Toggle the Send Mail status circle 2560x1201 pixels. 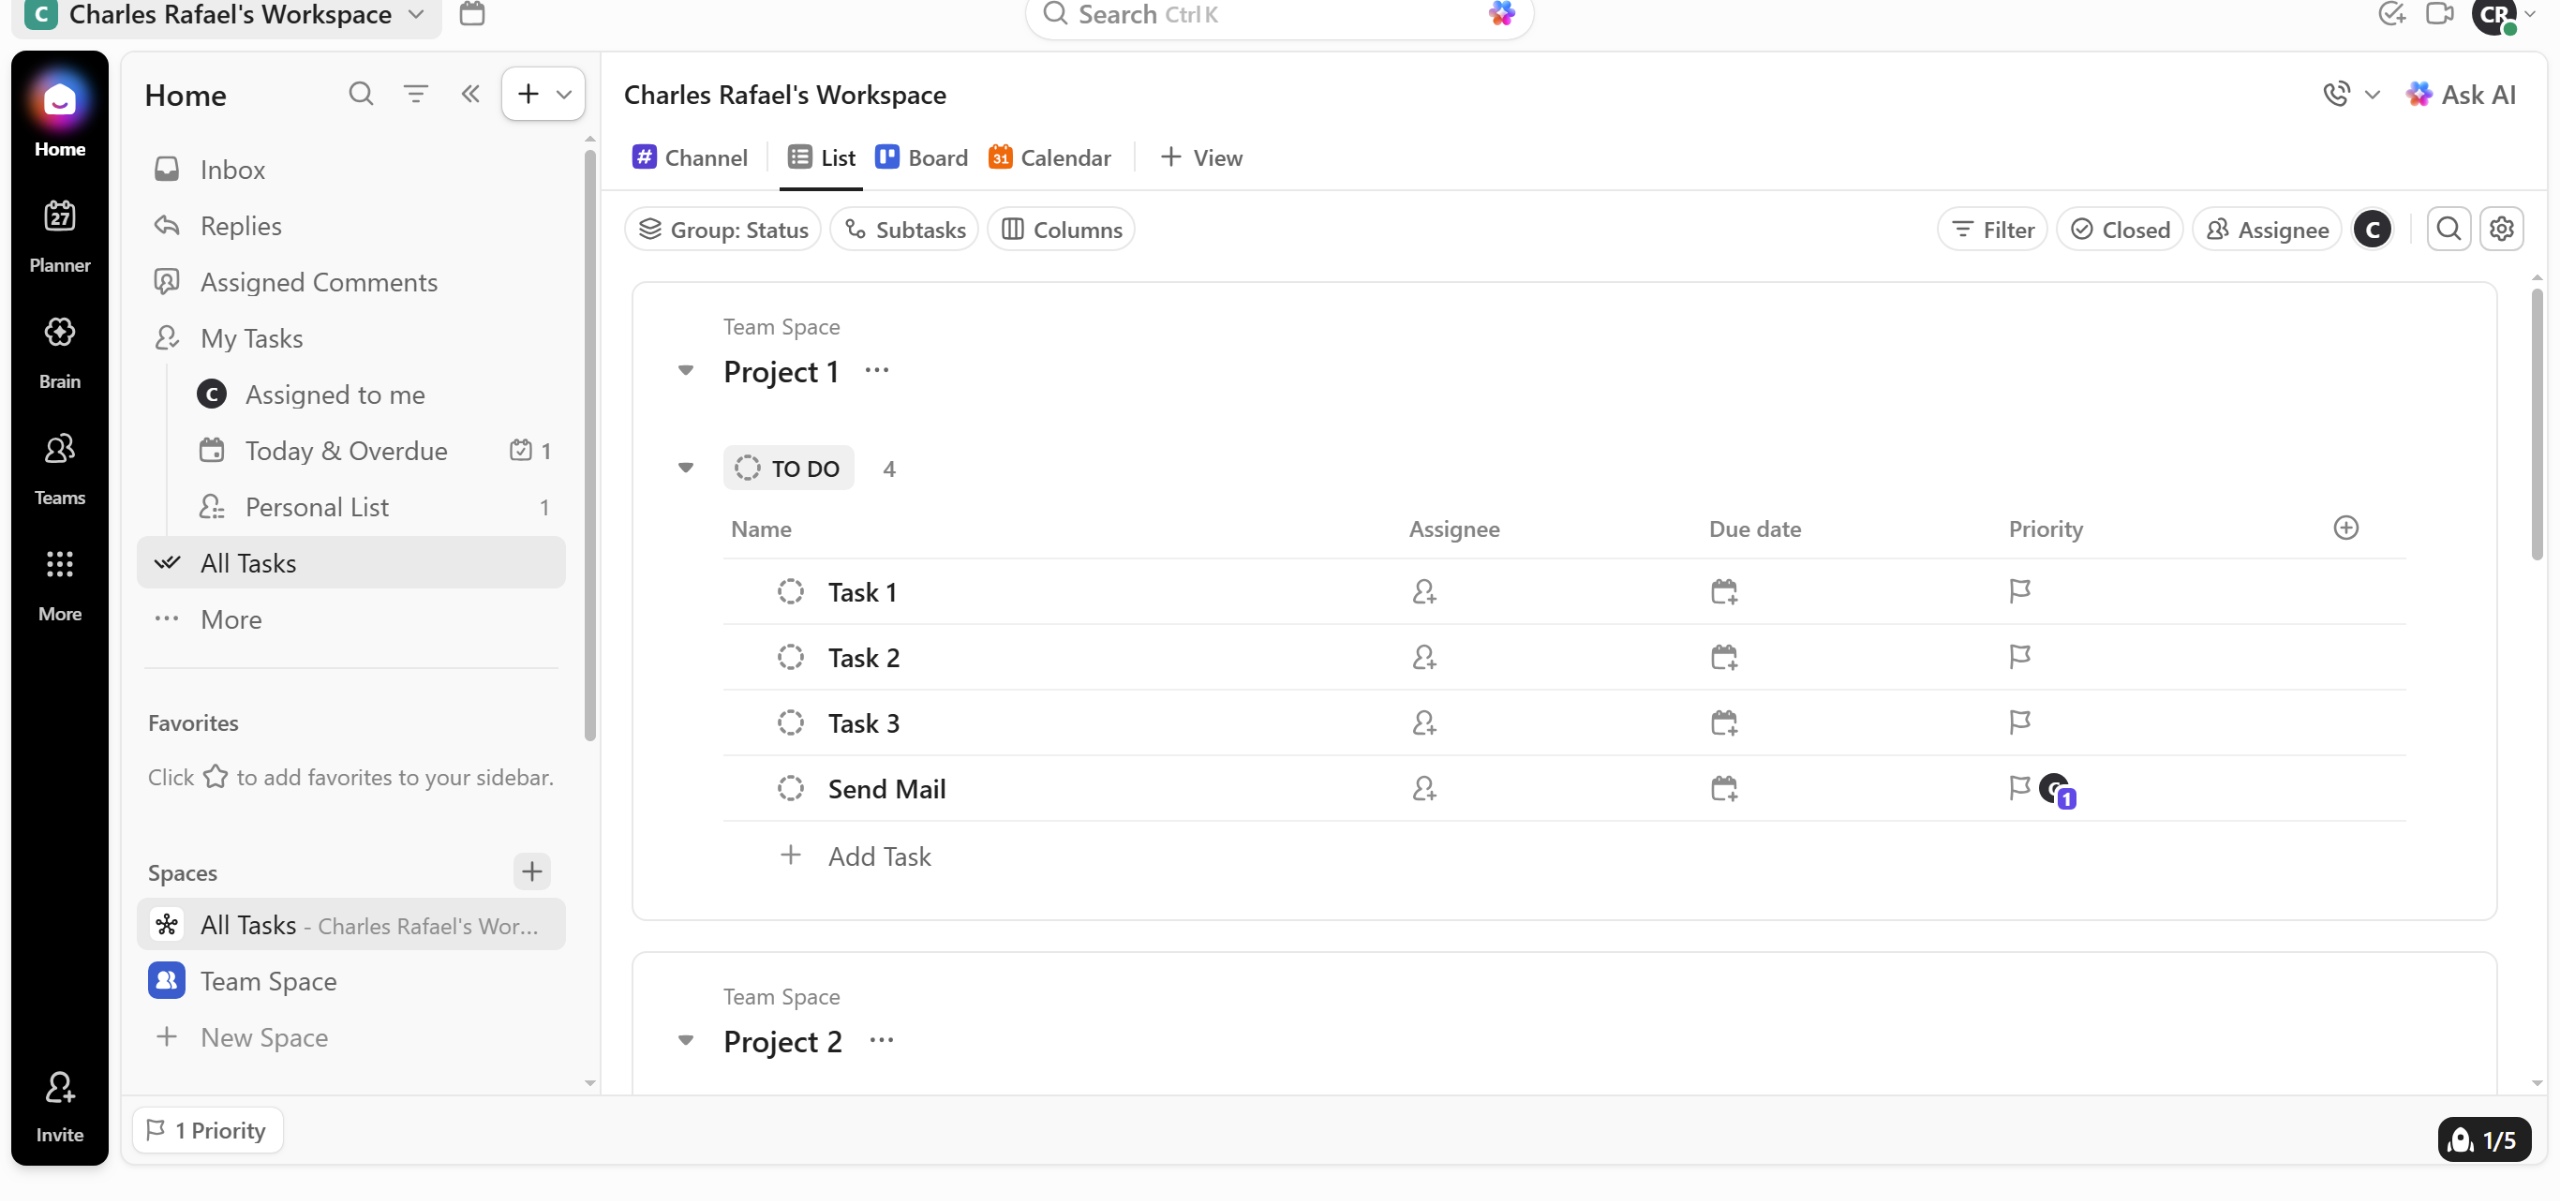tap(790, 789)
